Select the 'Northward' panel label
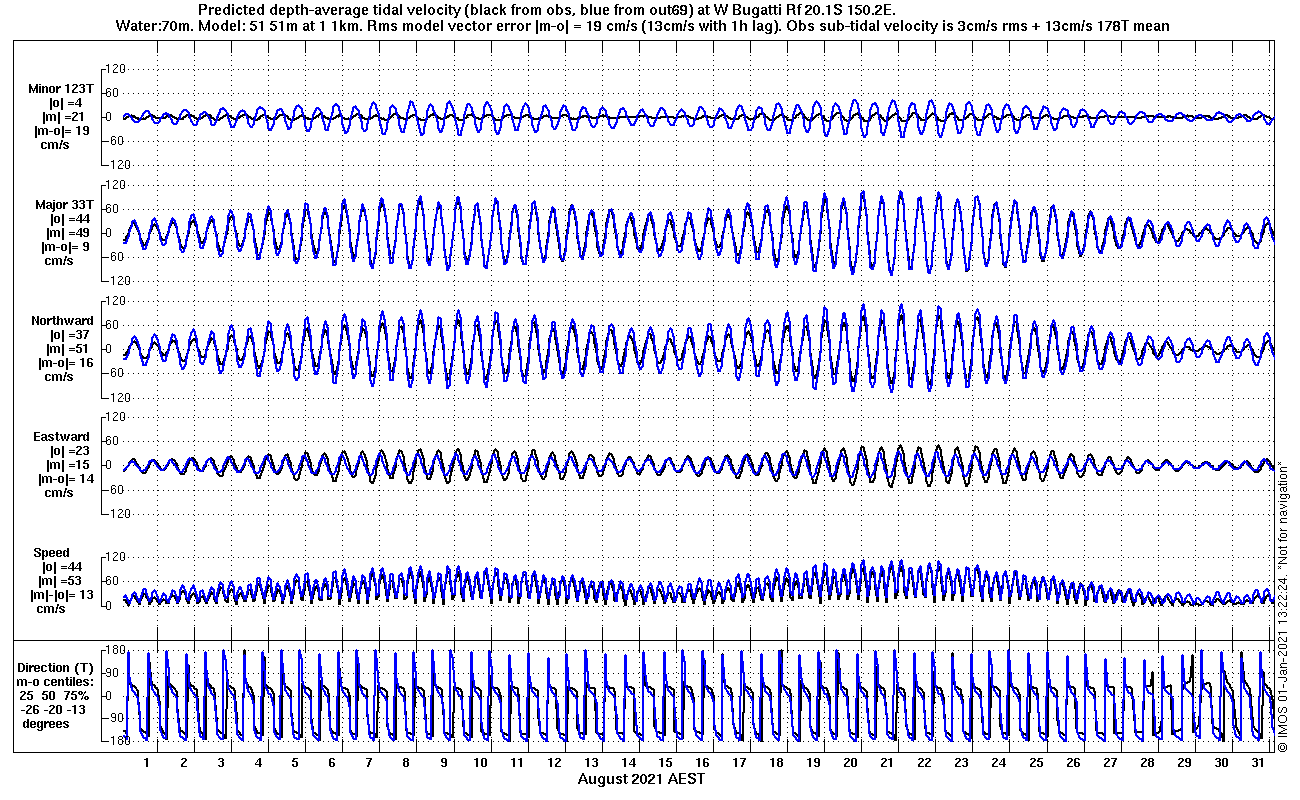Image resolution: width=1300 pixels, height=800 pixels. (x=62, y=321)
